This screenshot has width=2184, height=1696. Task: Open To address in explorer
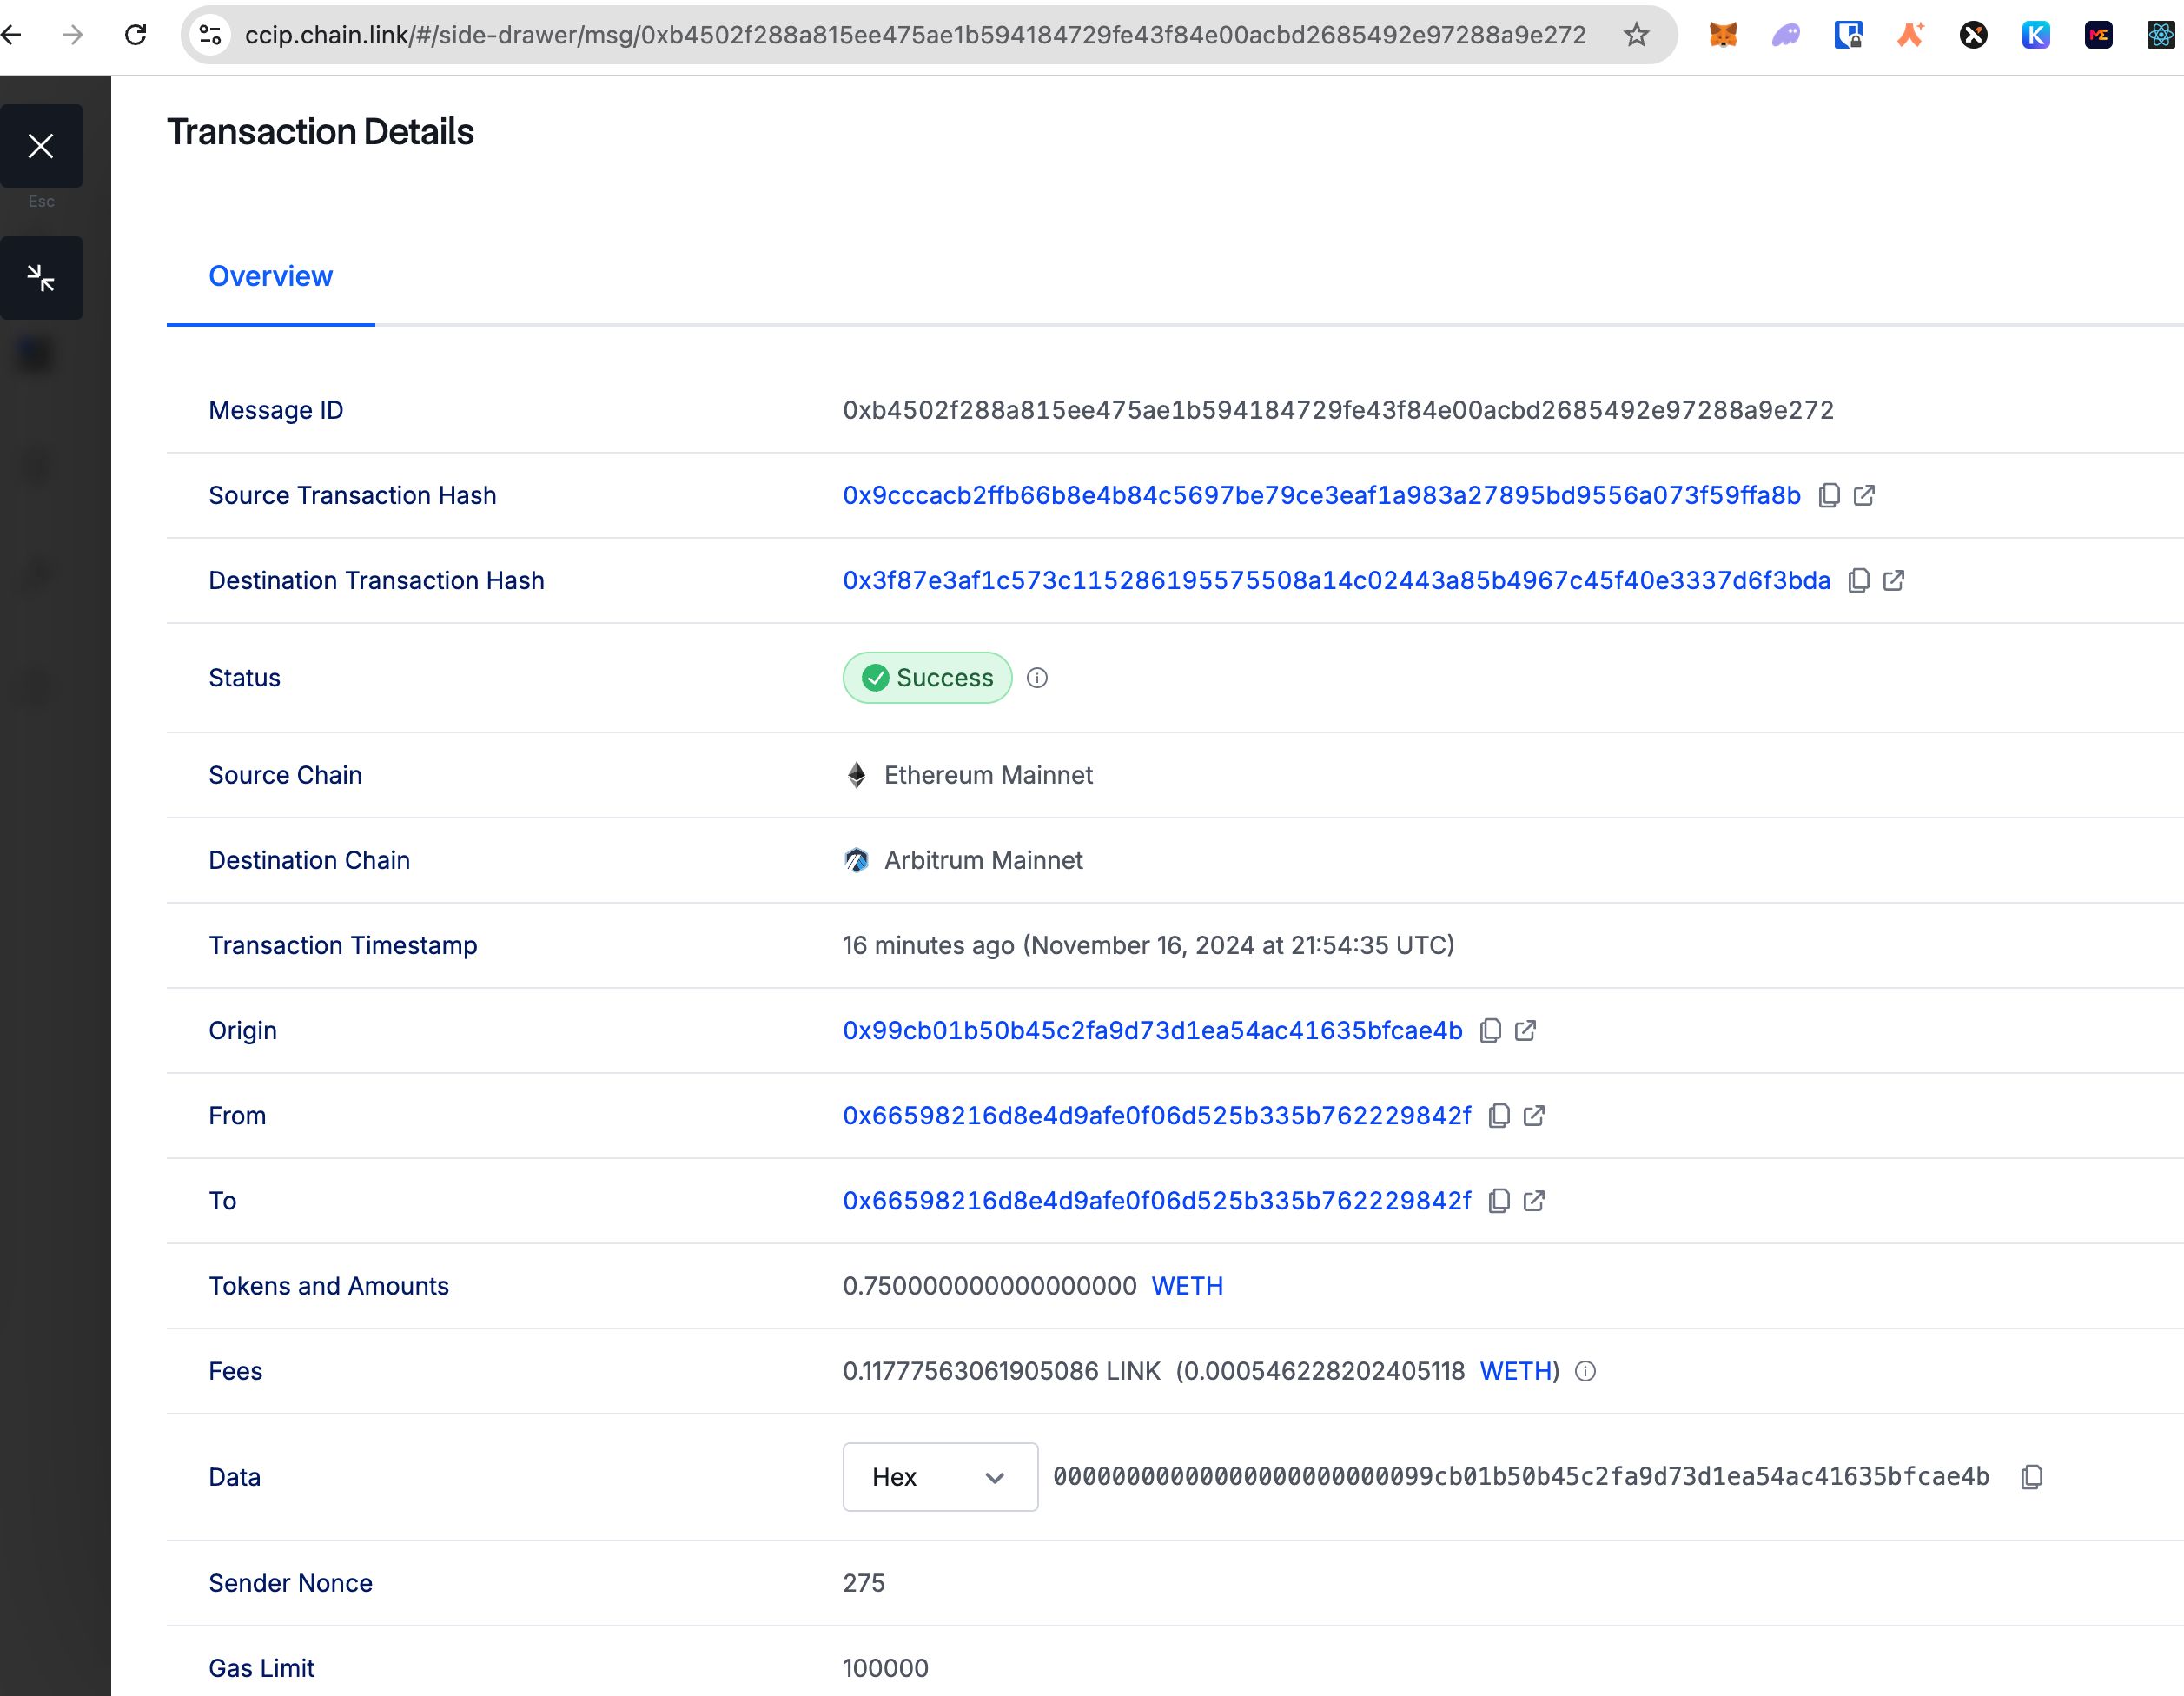[x=1534, y=1200]
